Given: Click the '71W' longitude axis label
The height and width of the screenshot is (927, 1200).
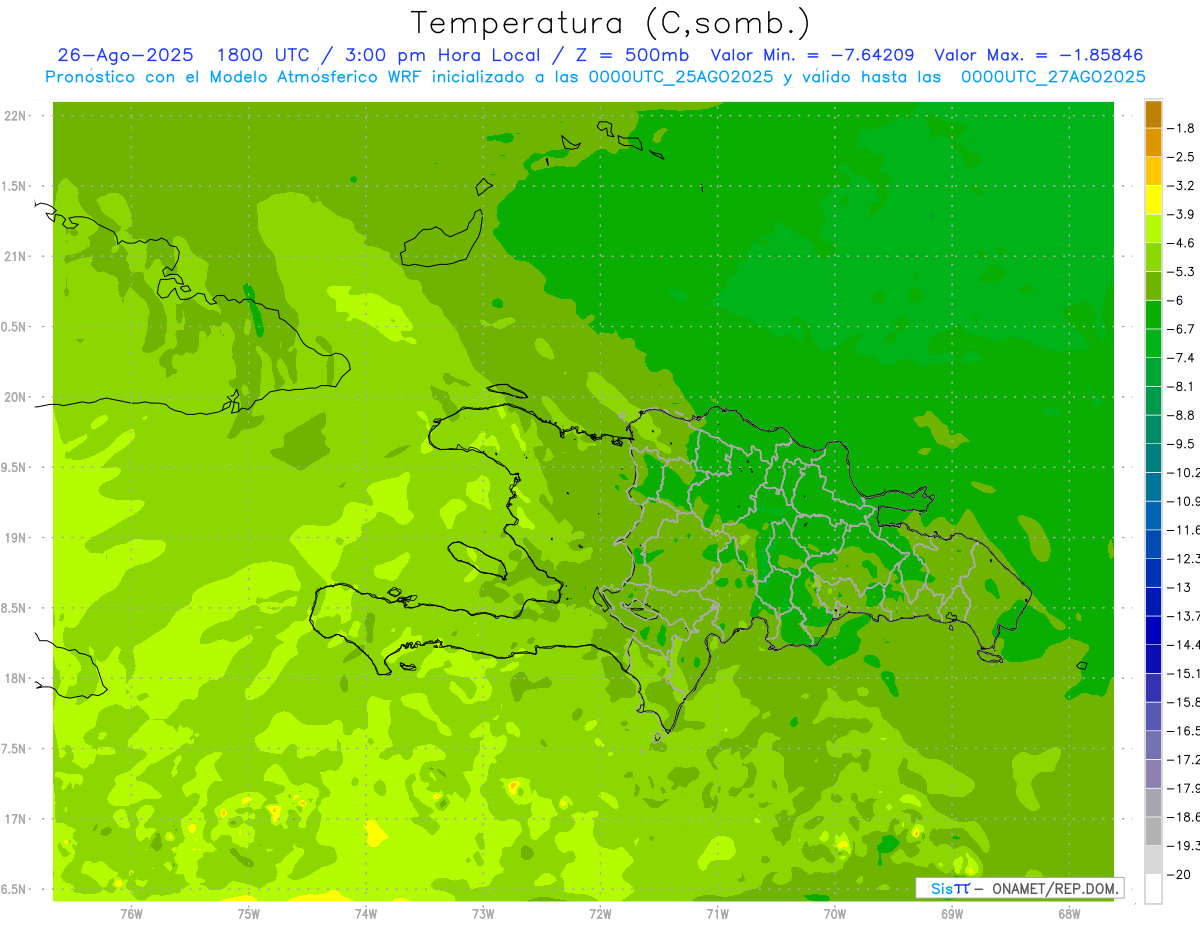Looking at the screenshot, I should [x=717, y=913].
